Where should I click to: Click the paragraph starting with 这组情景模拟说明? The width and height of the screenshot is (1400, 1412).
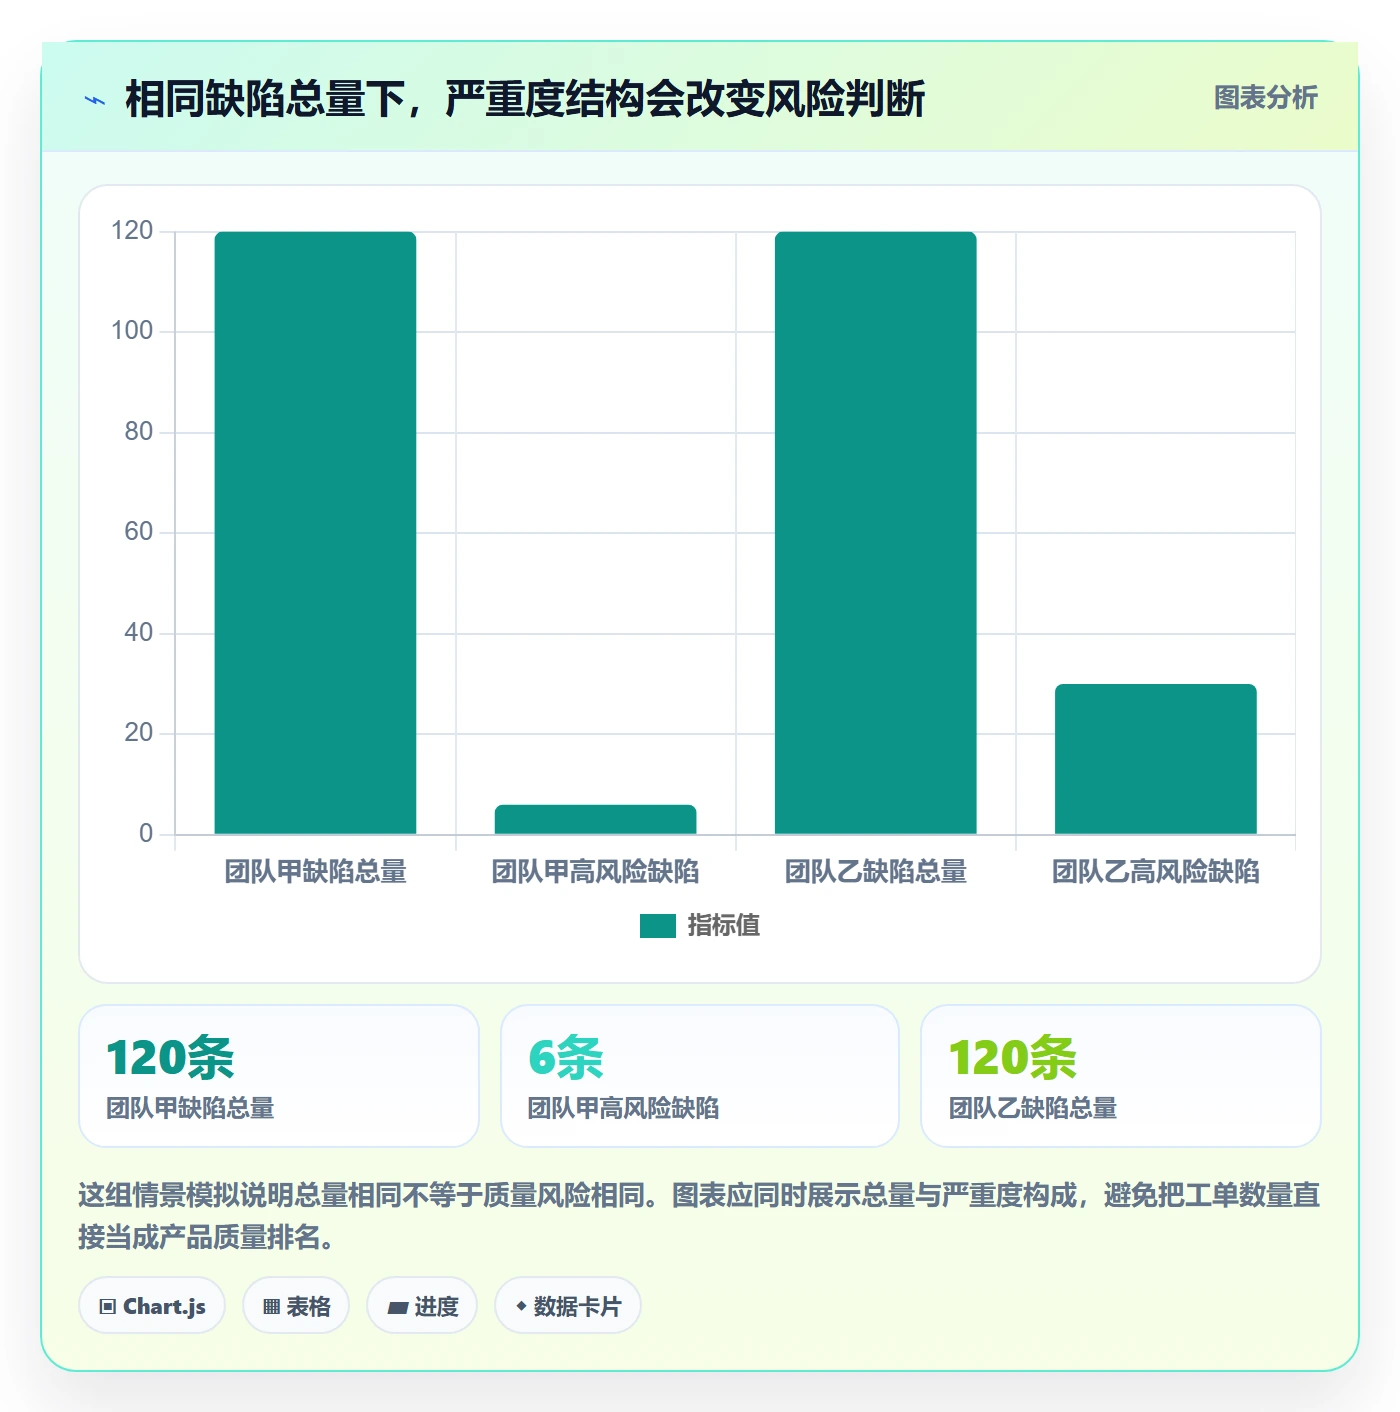[x=700, y=1216]
